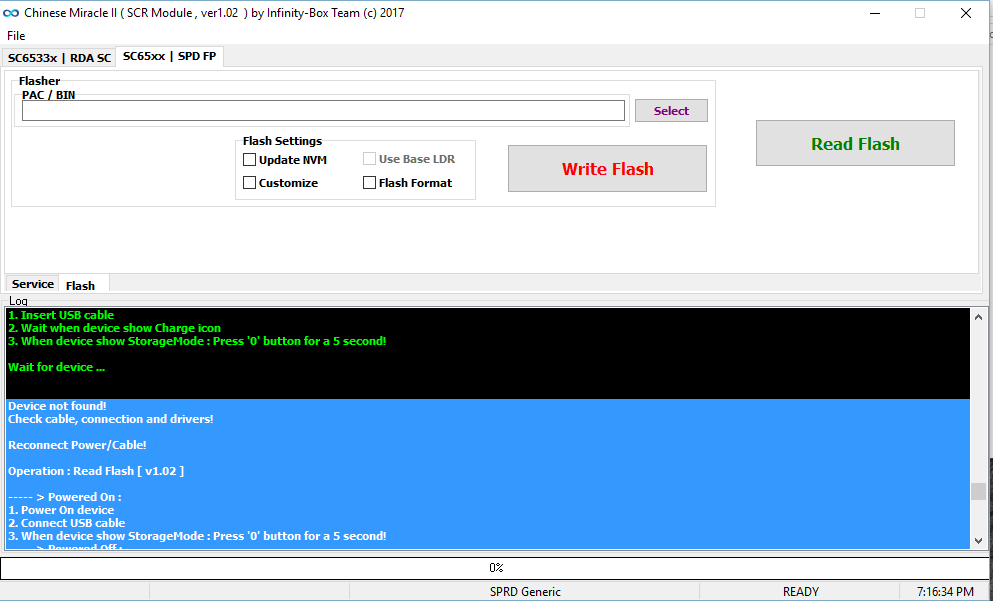Click '----- > Powered On :' log line

tap(65, 497)
